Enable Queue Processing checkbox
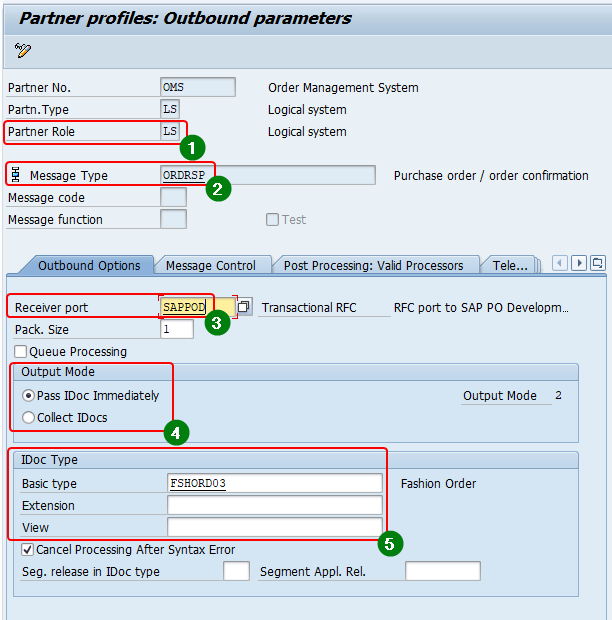The height and width of the screenshot is (620, 612). pos(20,351)
